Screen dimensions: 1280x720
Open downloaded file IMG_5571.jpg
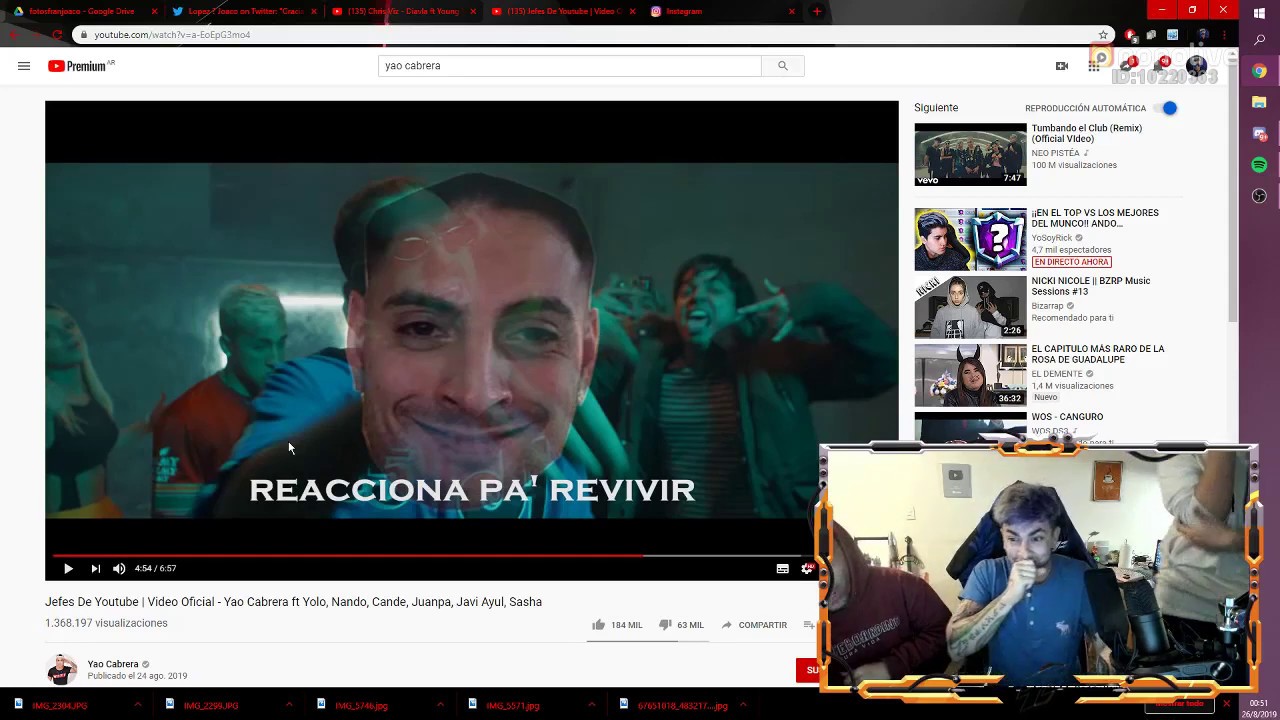pyautogui.click(x=513, y=706)
